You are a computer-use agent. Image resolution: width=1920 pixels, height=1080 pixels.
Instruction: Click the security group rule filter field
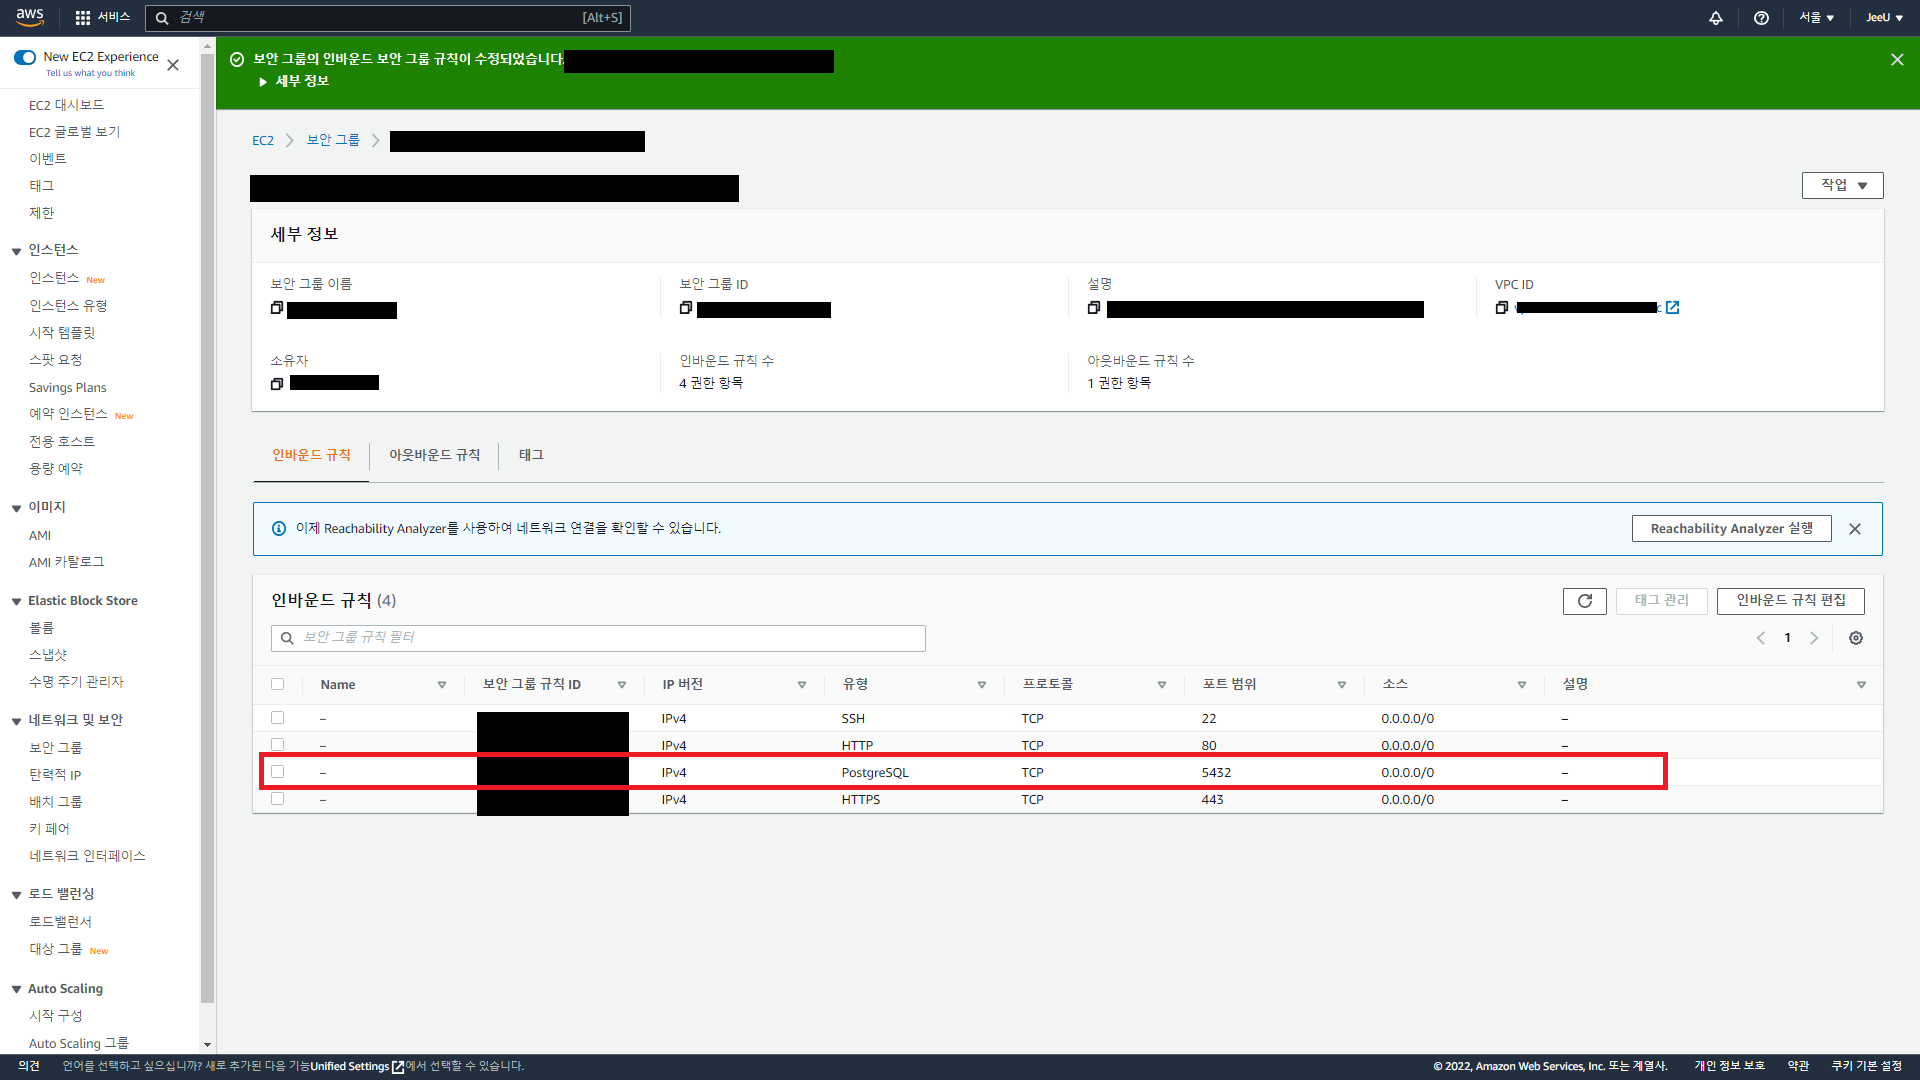pyautogui.click(x=598, y=638)
